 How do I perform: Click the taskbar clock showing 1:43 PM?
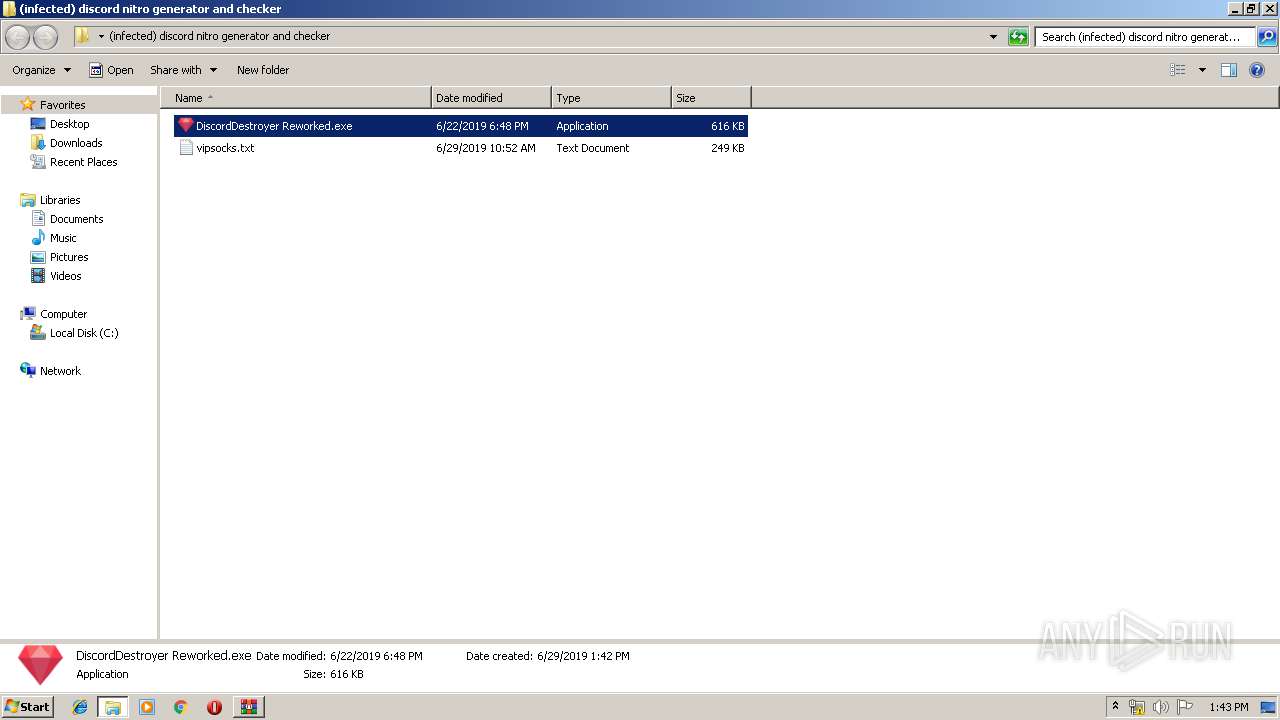pos(1228,707)
